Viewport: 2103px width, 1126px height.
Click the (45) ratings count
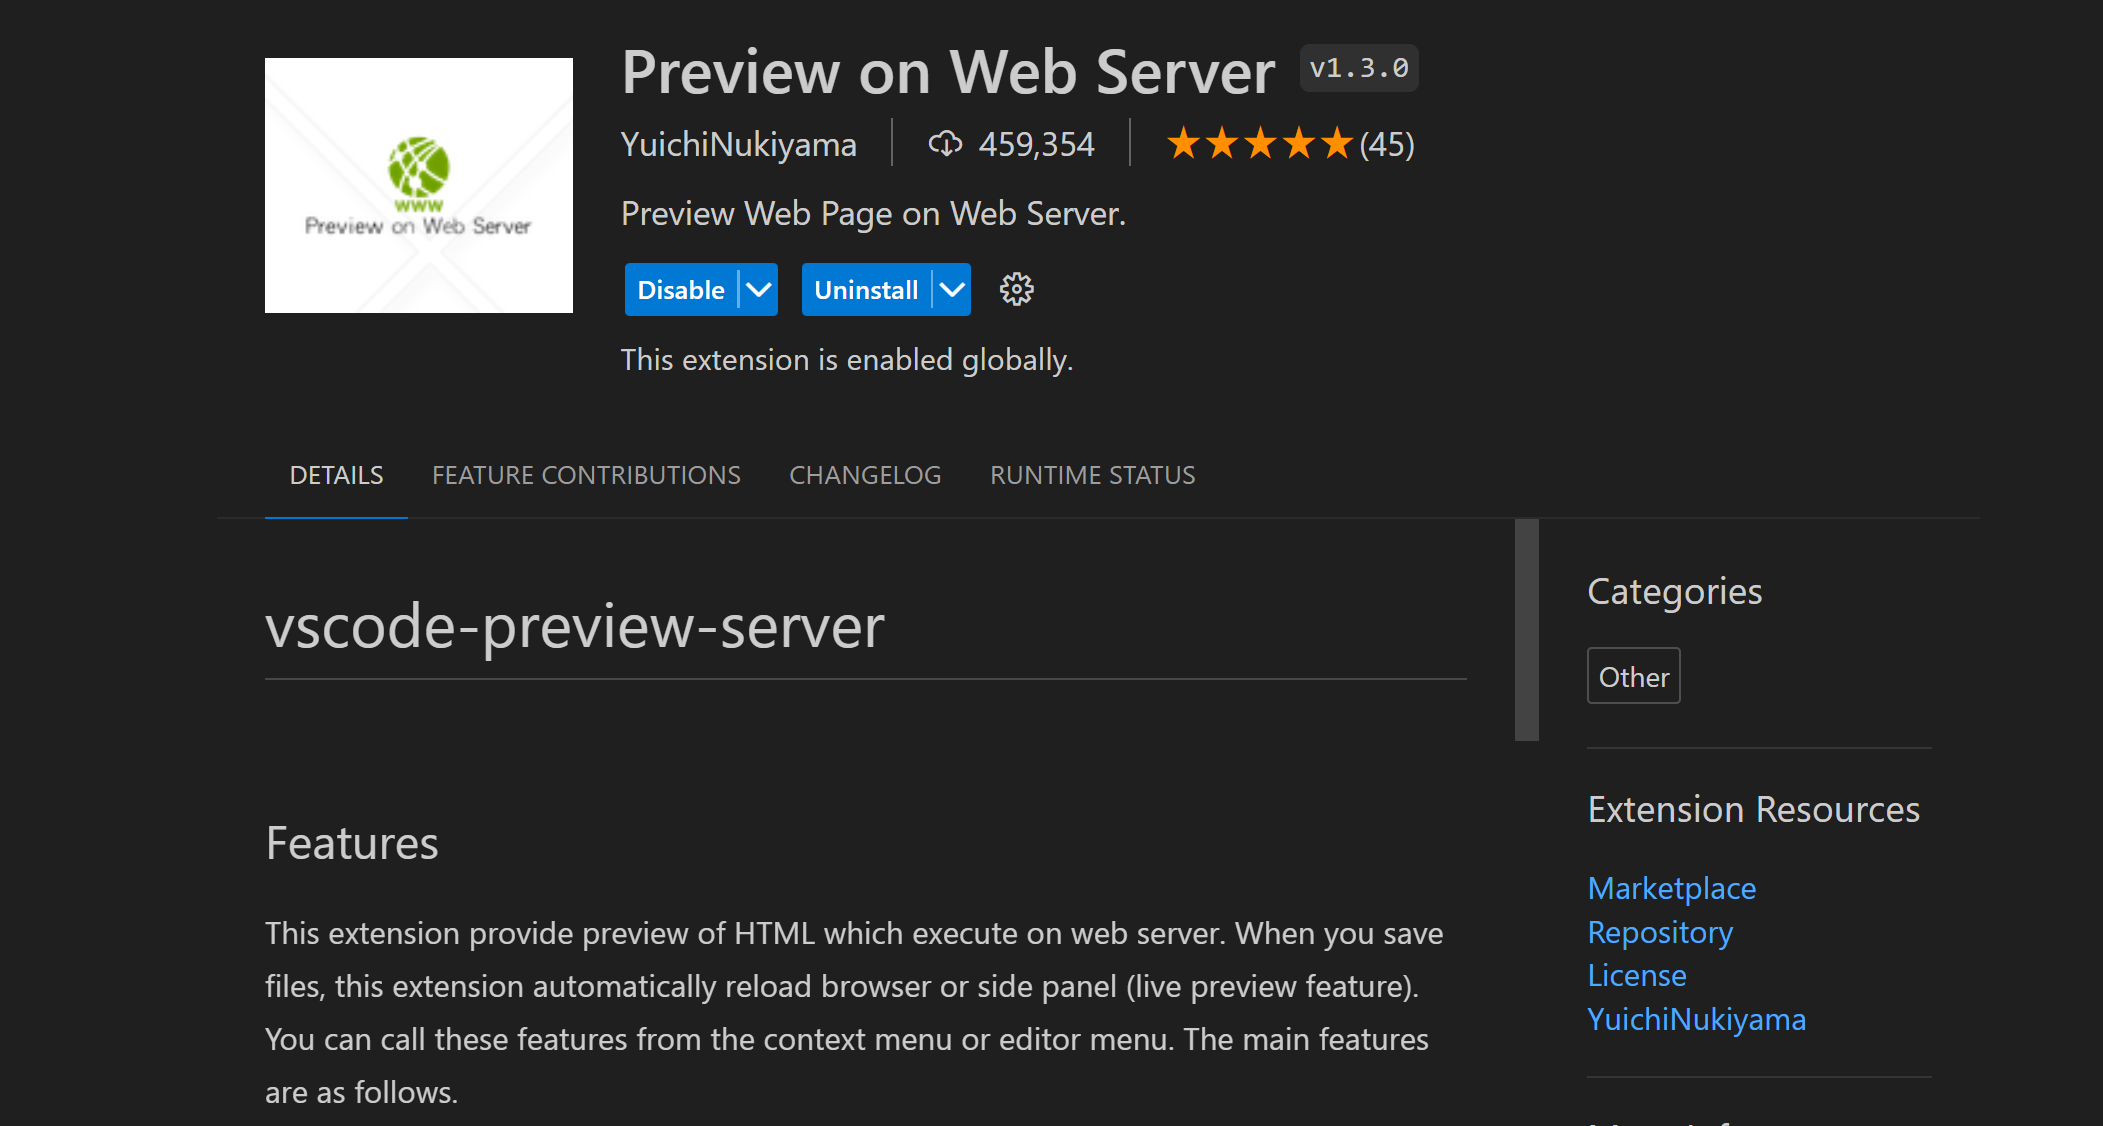[1387, 144]
